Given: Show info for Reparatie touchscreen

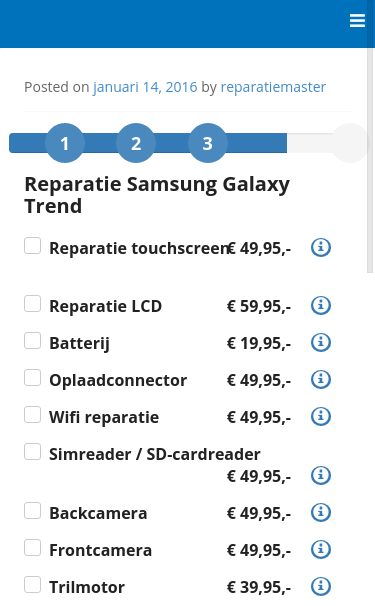Looking at the screenshot, I should point(321,247).
